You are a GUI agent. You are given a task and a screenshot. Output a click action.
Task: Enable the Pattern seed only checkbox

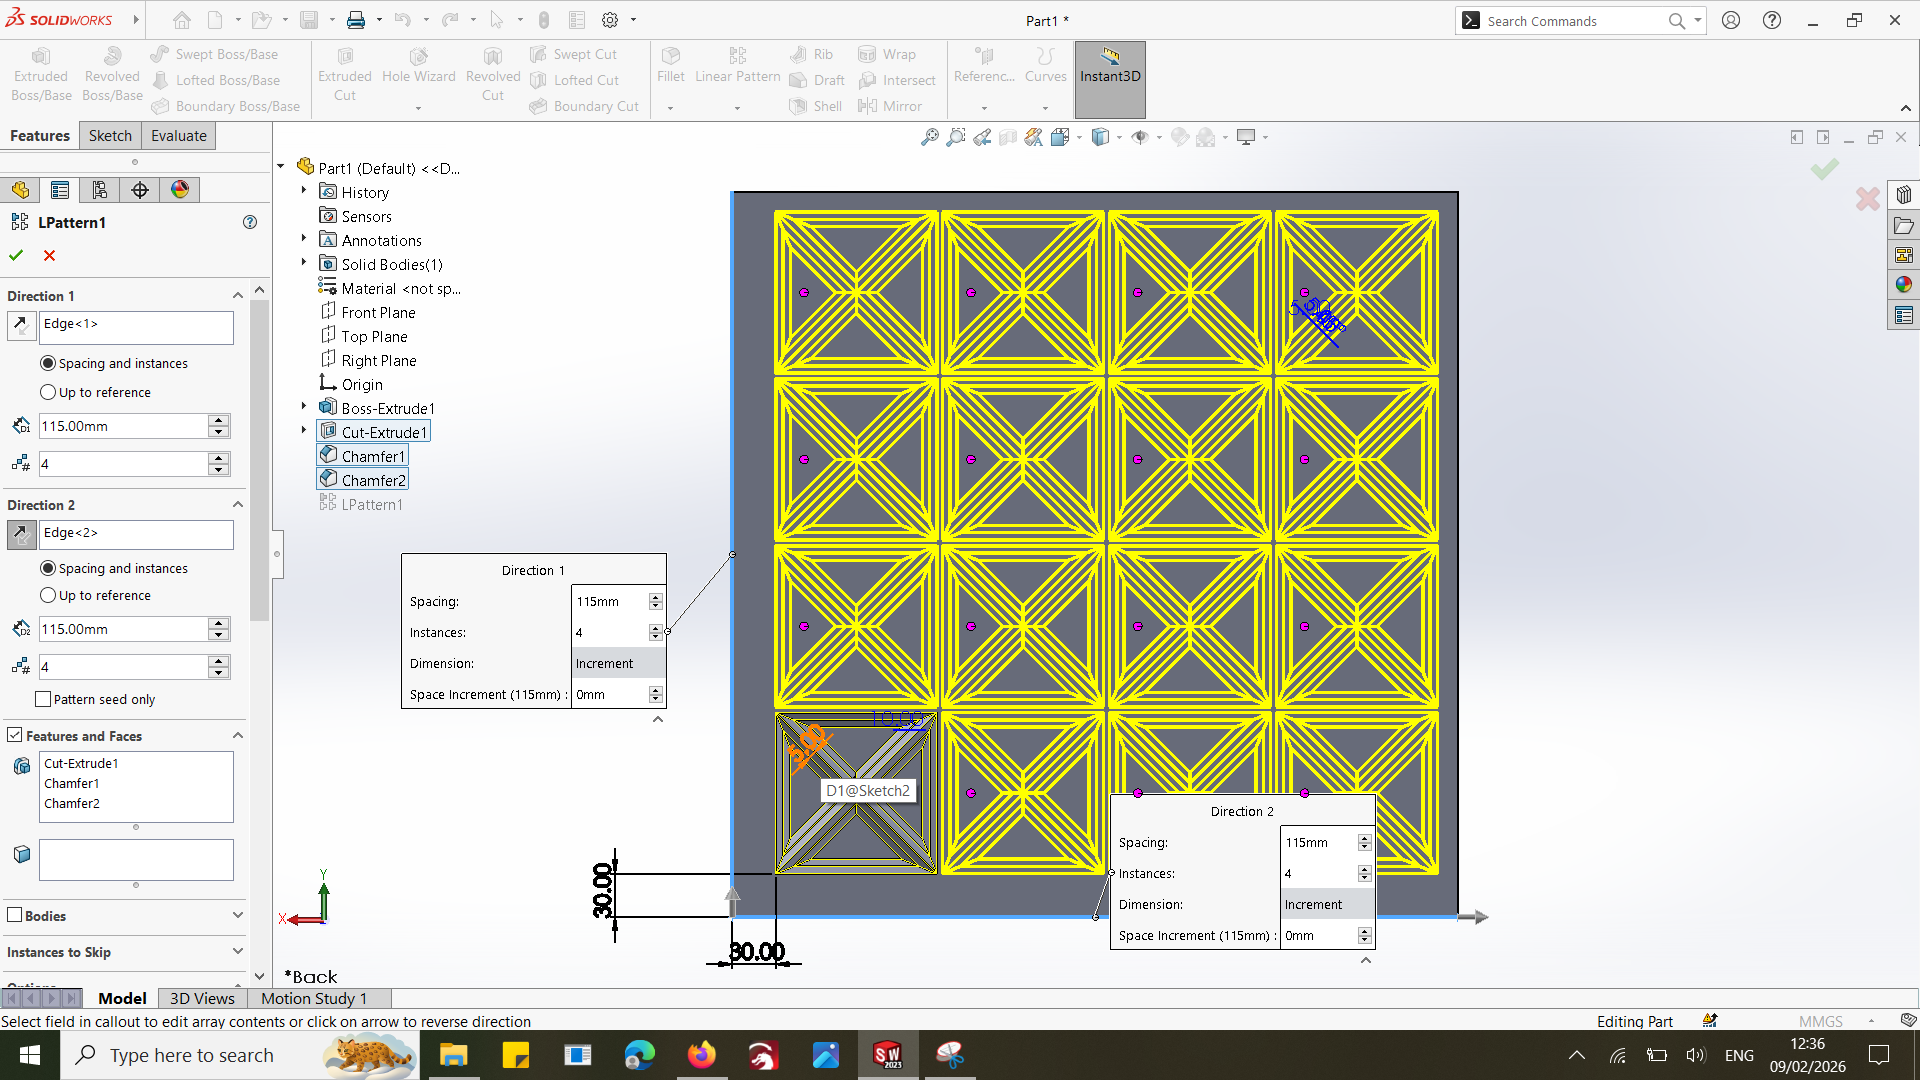click(43, 699)
